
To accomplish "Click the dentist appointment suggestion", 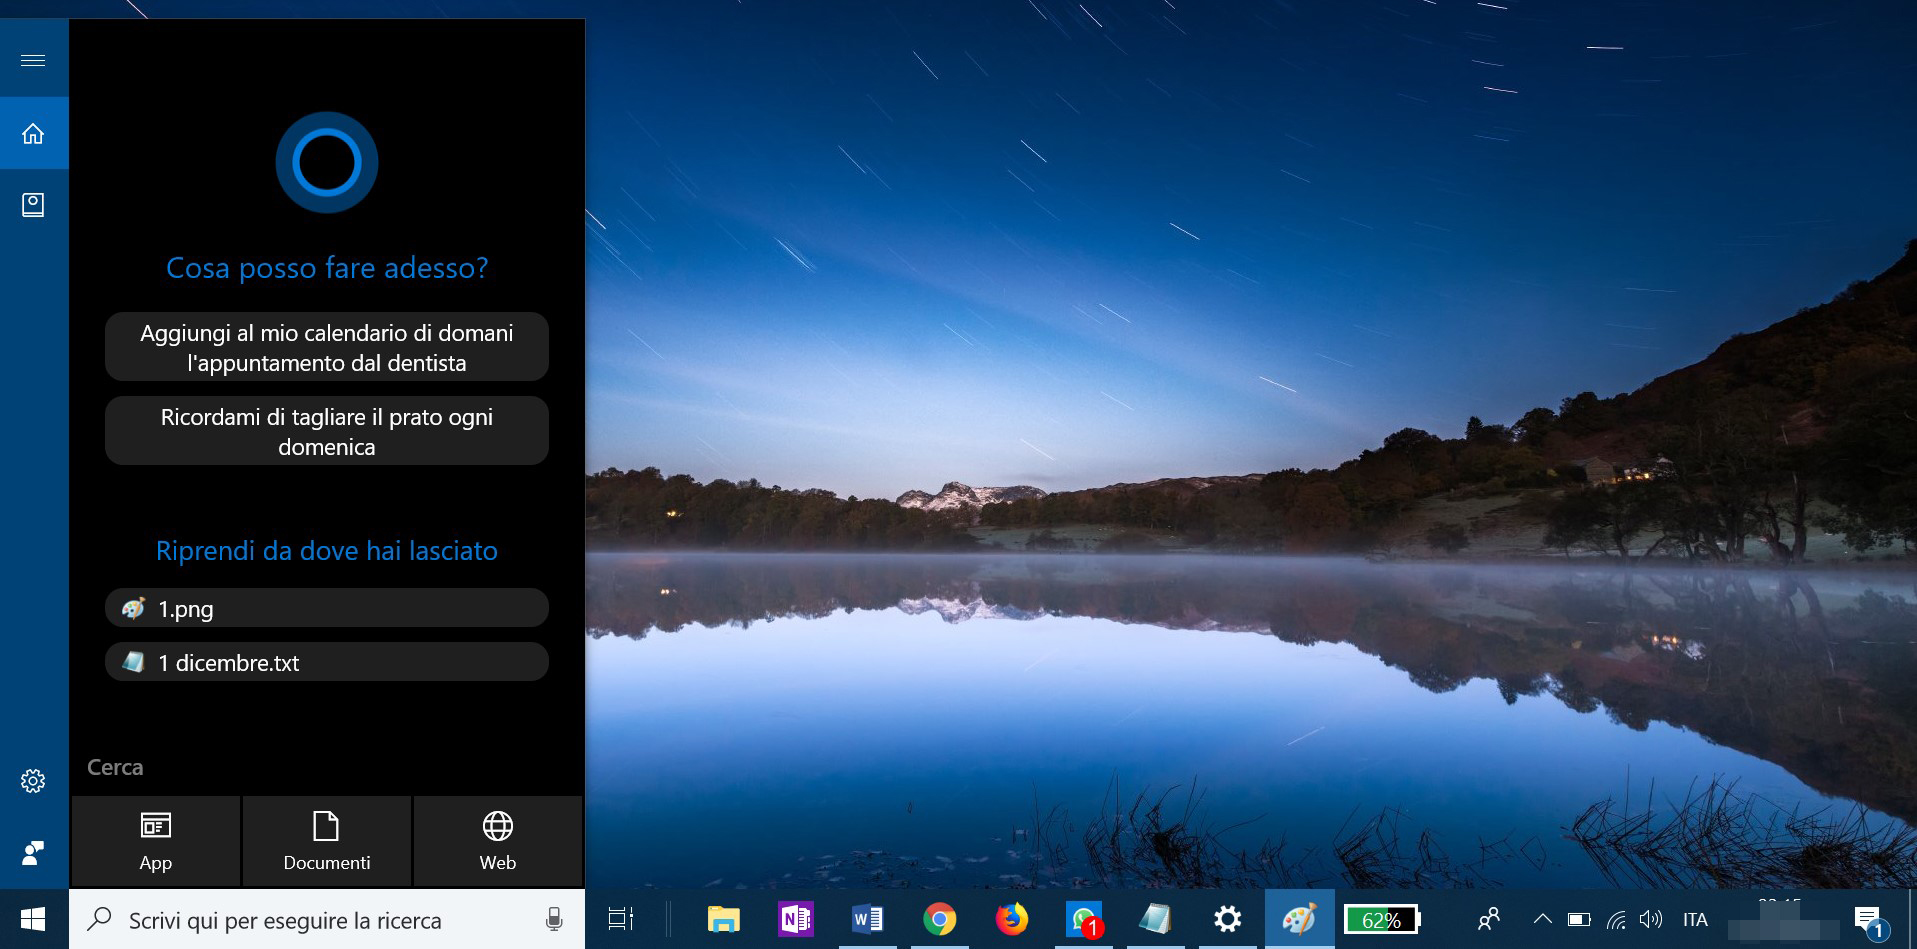I will tap(326, 347).
